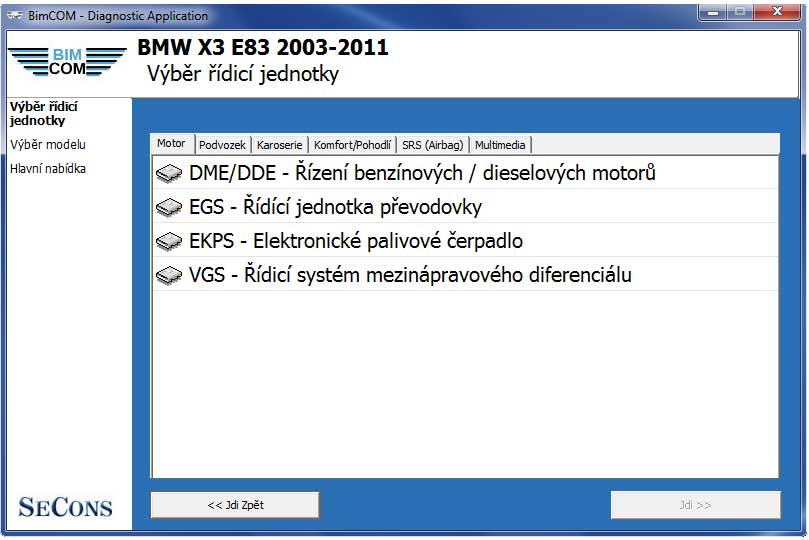Click the chip icon beside VGS
The width and height of the screenshot is (809, 540).
click(169, 275)
